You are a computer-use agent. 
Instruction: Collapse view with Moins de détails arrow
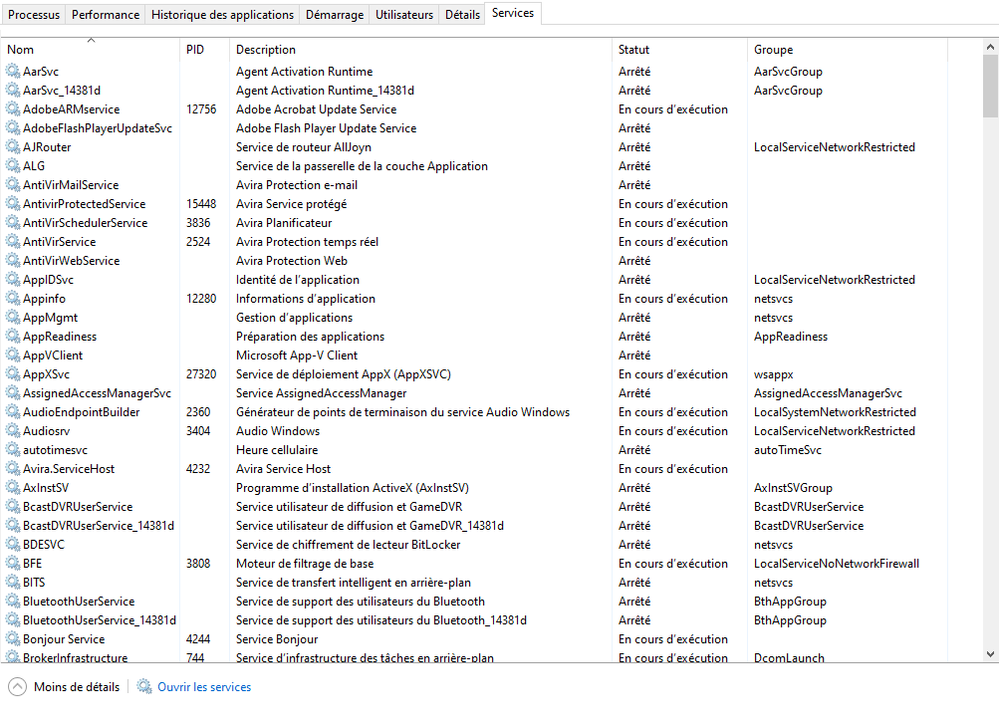point(18,687)
